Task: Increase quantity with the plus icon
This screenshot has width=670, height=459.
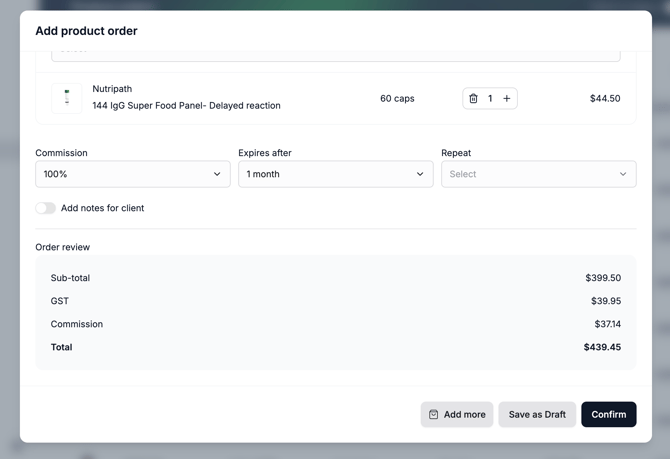Action: (506, 98)
